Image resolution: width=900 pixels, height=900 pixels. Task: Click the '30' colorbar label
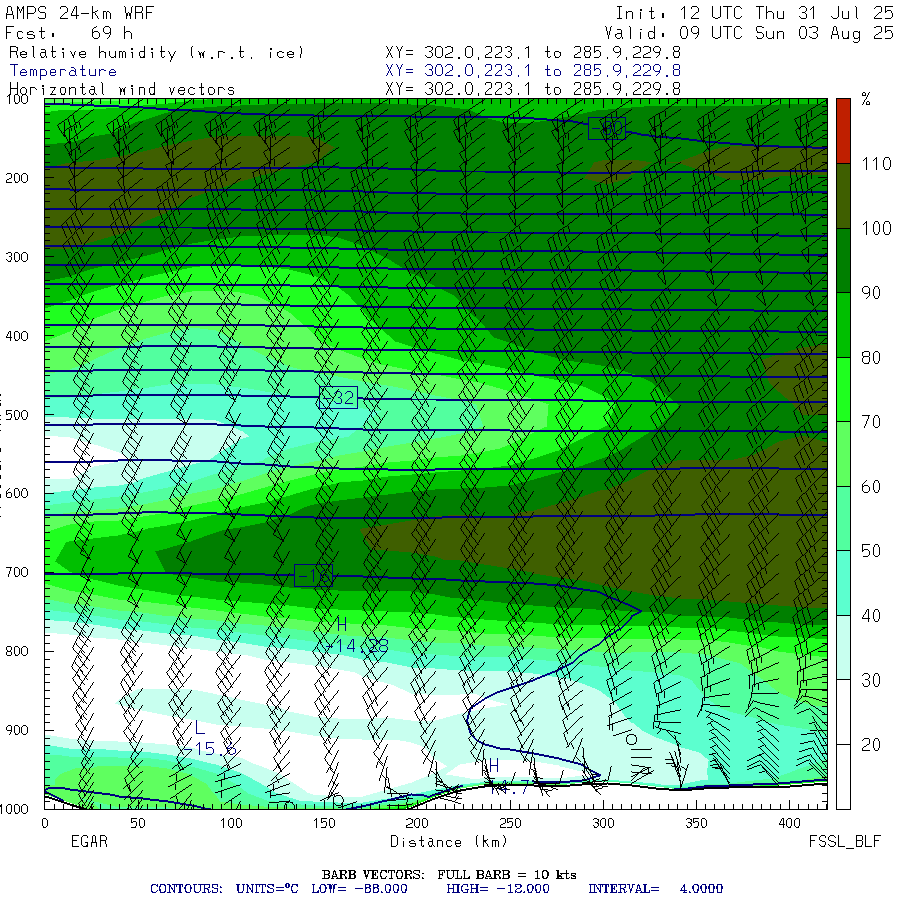click(x=871, y=681)
